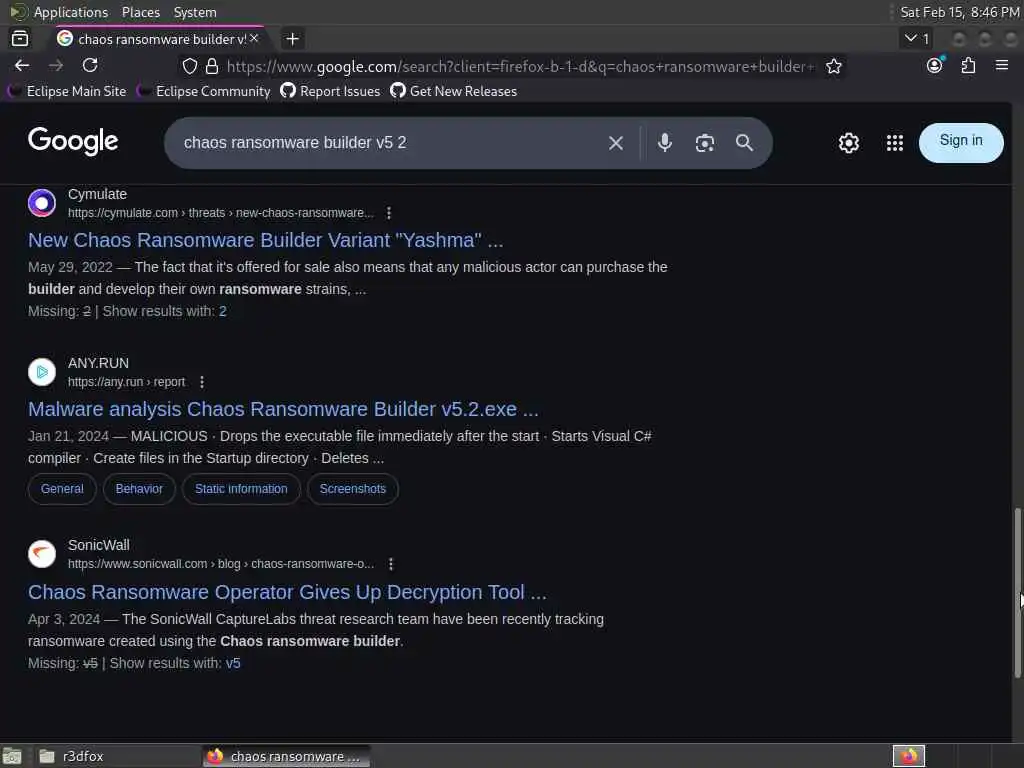This screenshot has width=1024, height=768.
Task: Open the browser hamburger menu
Action: pyautogui.click(x=1002, y=65)
